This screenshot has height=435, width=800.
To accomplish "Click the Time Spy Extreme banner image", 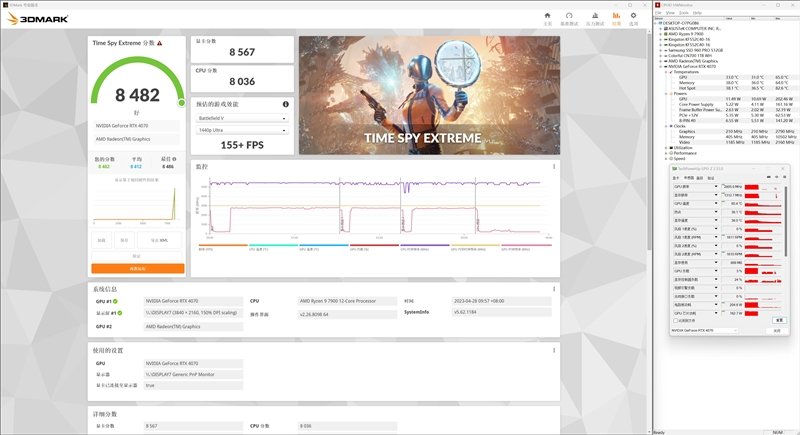I will [x=429, y=95].
